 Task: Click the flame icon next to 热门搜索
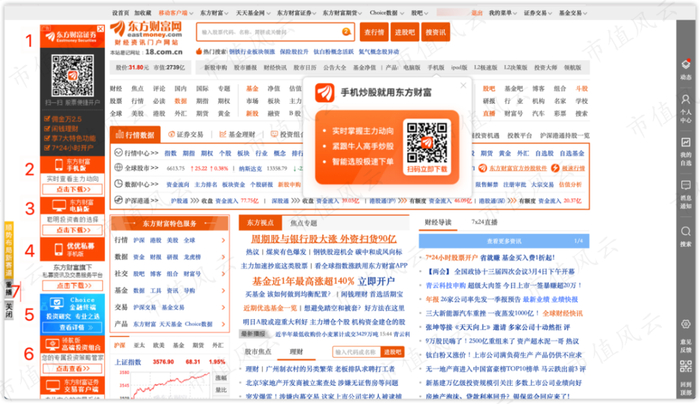(x=199, y=51)
